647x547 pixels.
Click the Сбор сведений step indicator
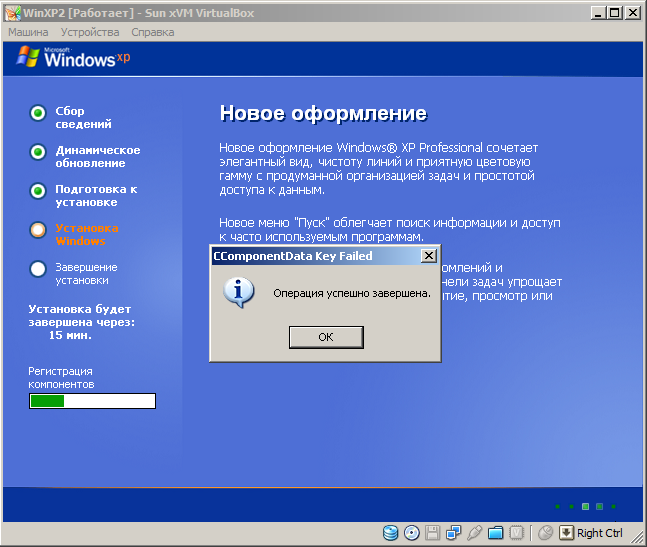pyautogui.click(x=38, y=113)
